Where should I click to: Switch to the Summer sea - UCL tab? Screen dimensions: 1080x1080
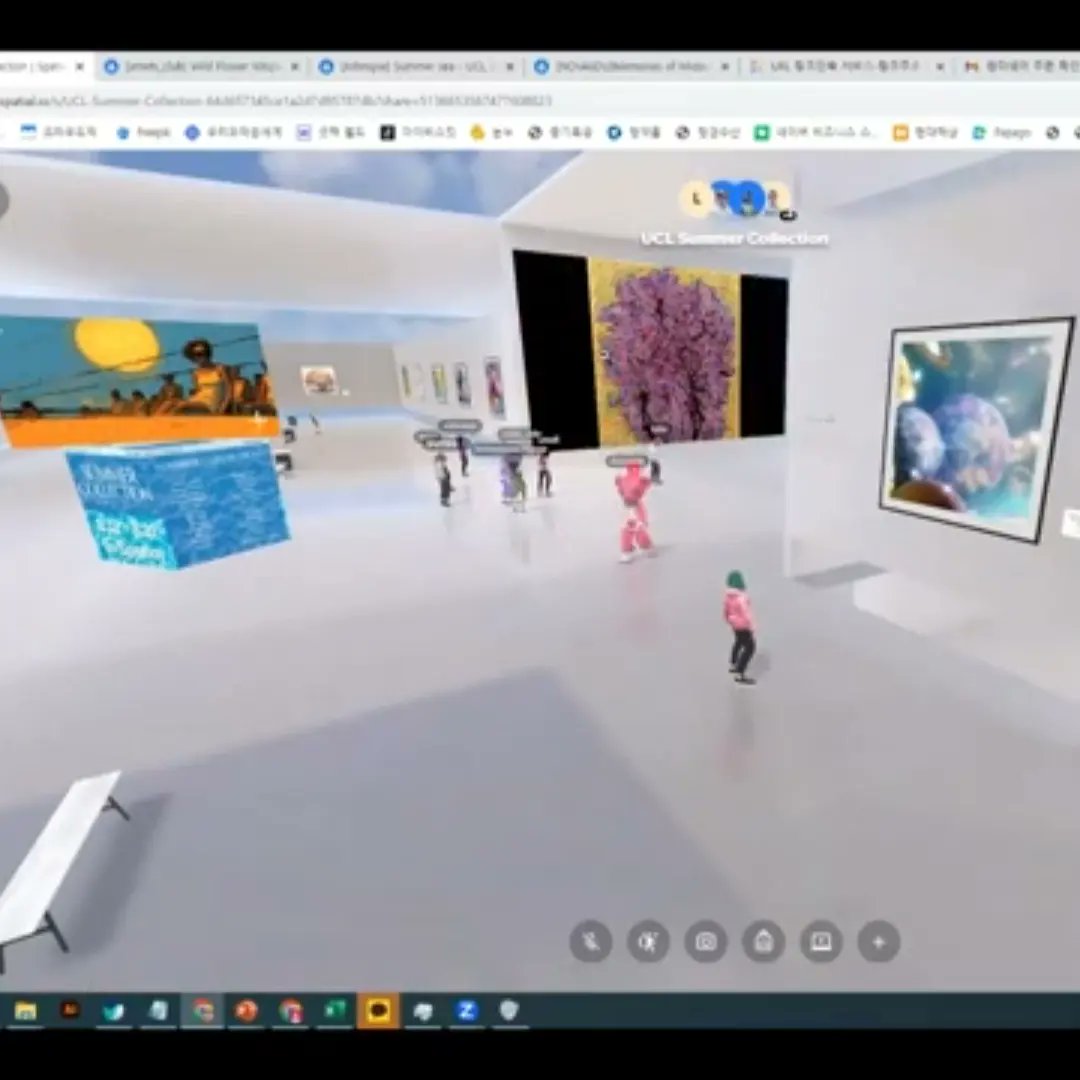point(417,67)
